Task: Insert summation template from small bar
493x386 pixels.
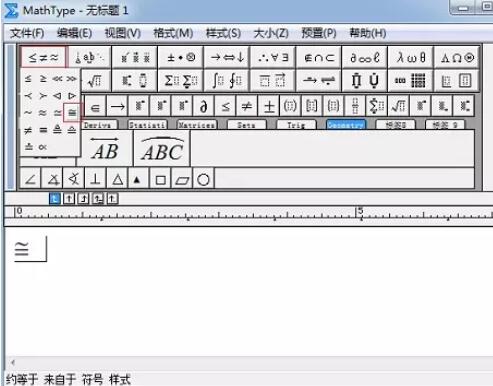Action: (x=377, y=107)
